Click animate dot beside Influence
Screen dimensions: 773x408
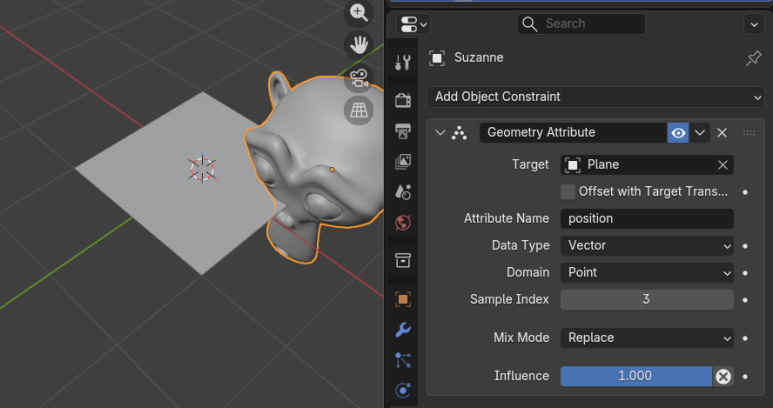[x=745, y=376]
